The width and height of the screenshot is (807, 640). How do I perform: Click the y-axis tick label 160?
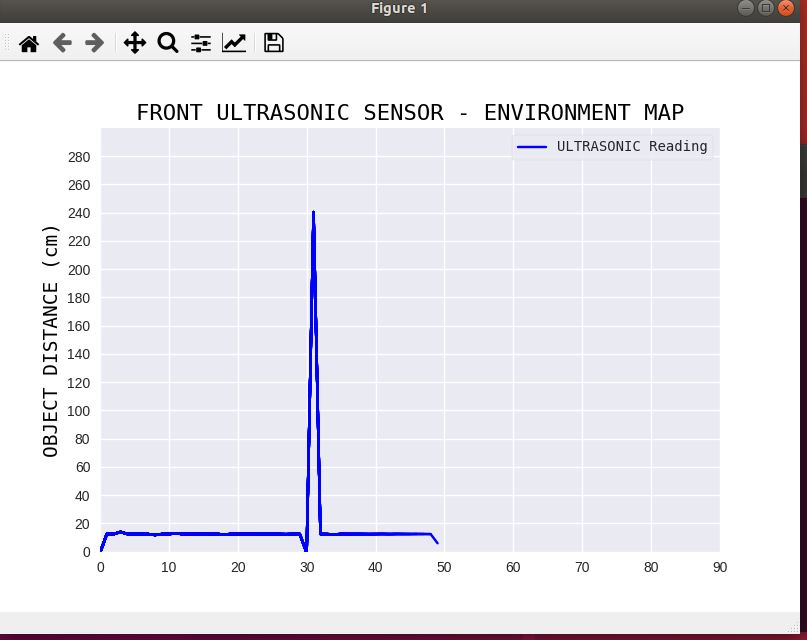(x=79, y=326)
